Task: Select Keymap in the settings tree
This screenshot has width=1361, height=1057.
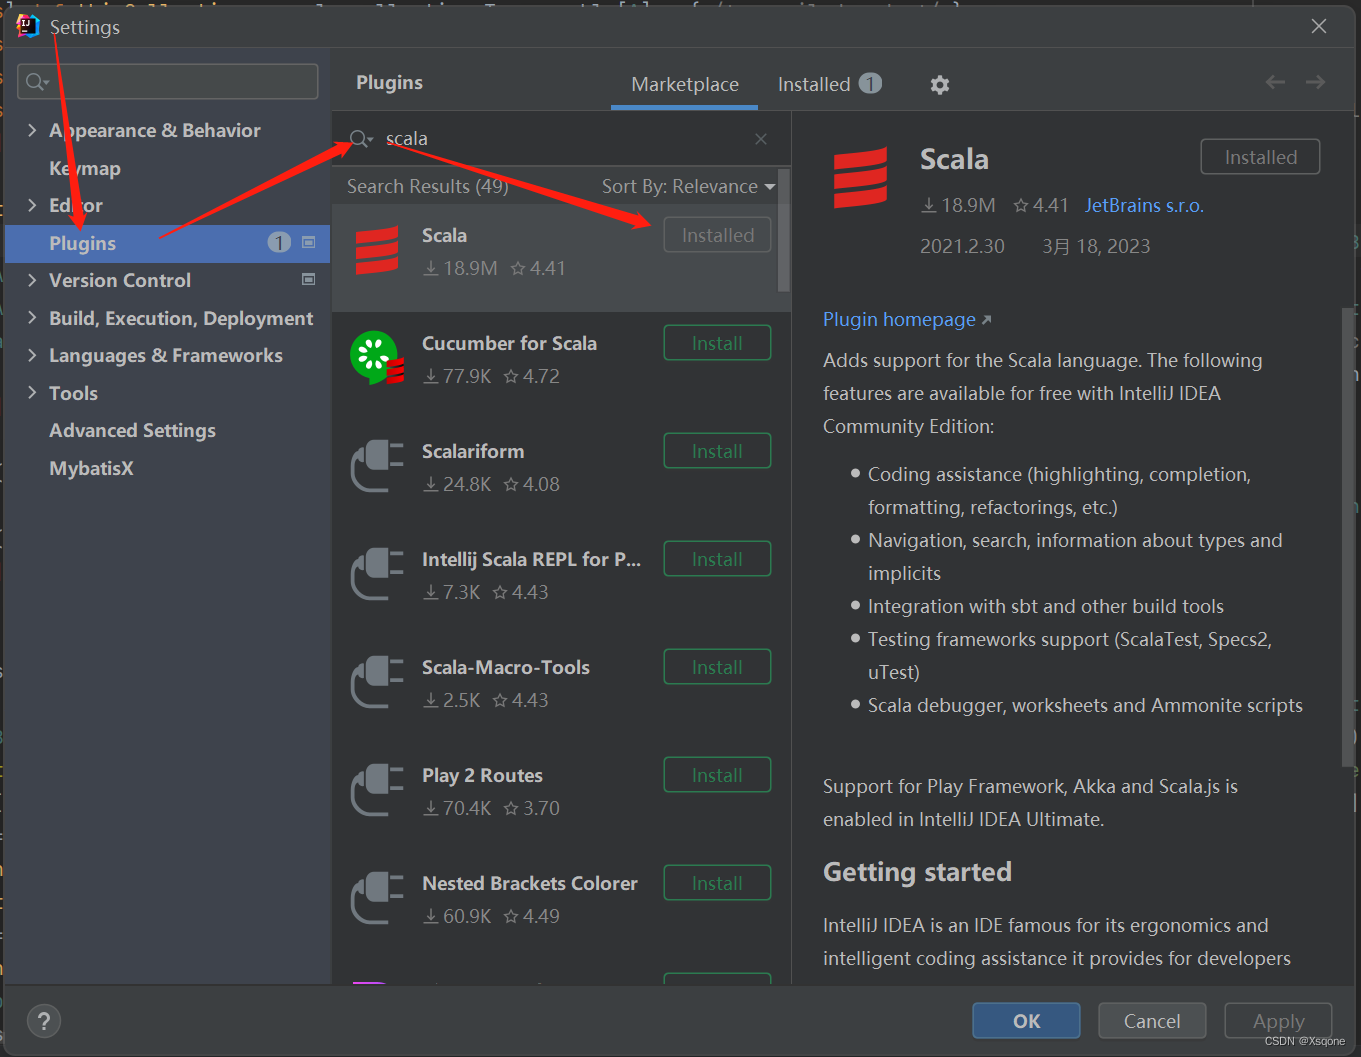Action: [85, 168]
